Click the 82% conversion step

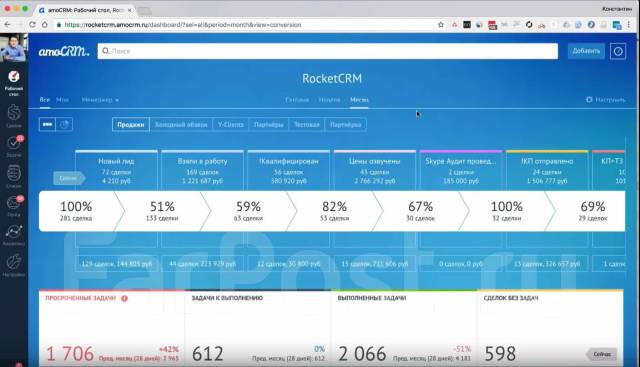pyautogui.click(x=334, y=211)
